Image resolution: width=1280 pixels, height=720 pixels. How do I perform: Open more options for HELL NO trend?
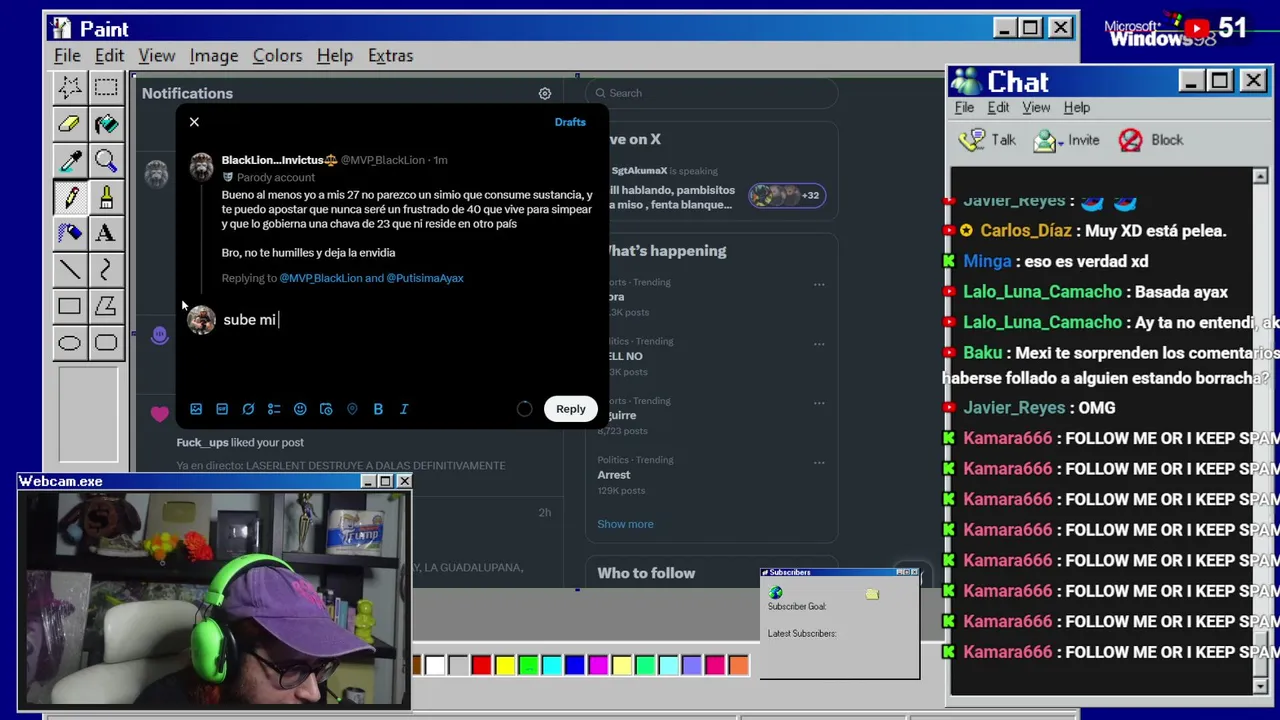819,344
